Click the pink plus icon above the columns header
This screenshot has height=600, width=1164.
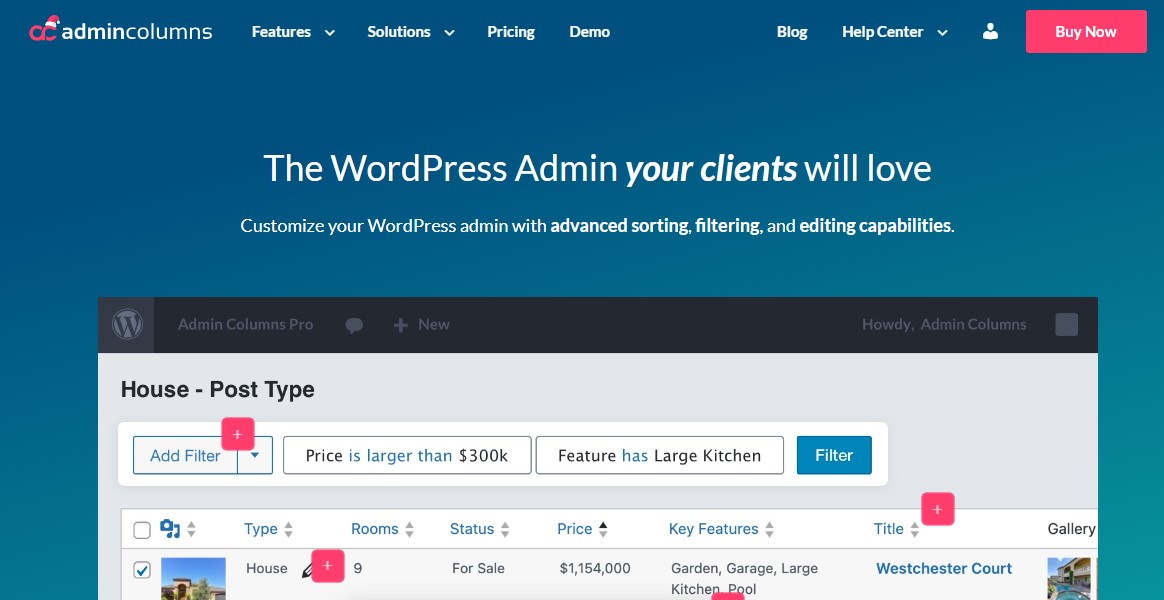(x=937, y=509)
